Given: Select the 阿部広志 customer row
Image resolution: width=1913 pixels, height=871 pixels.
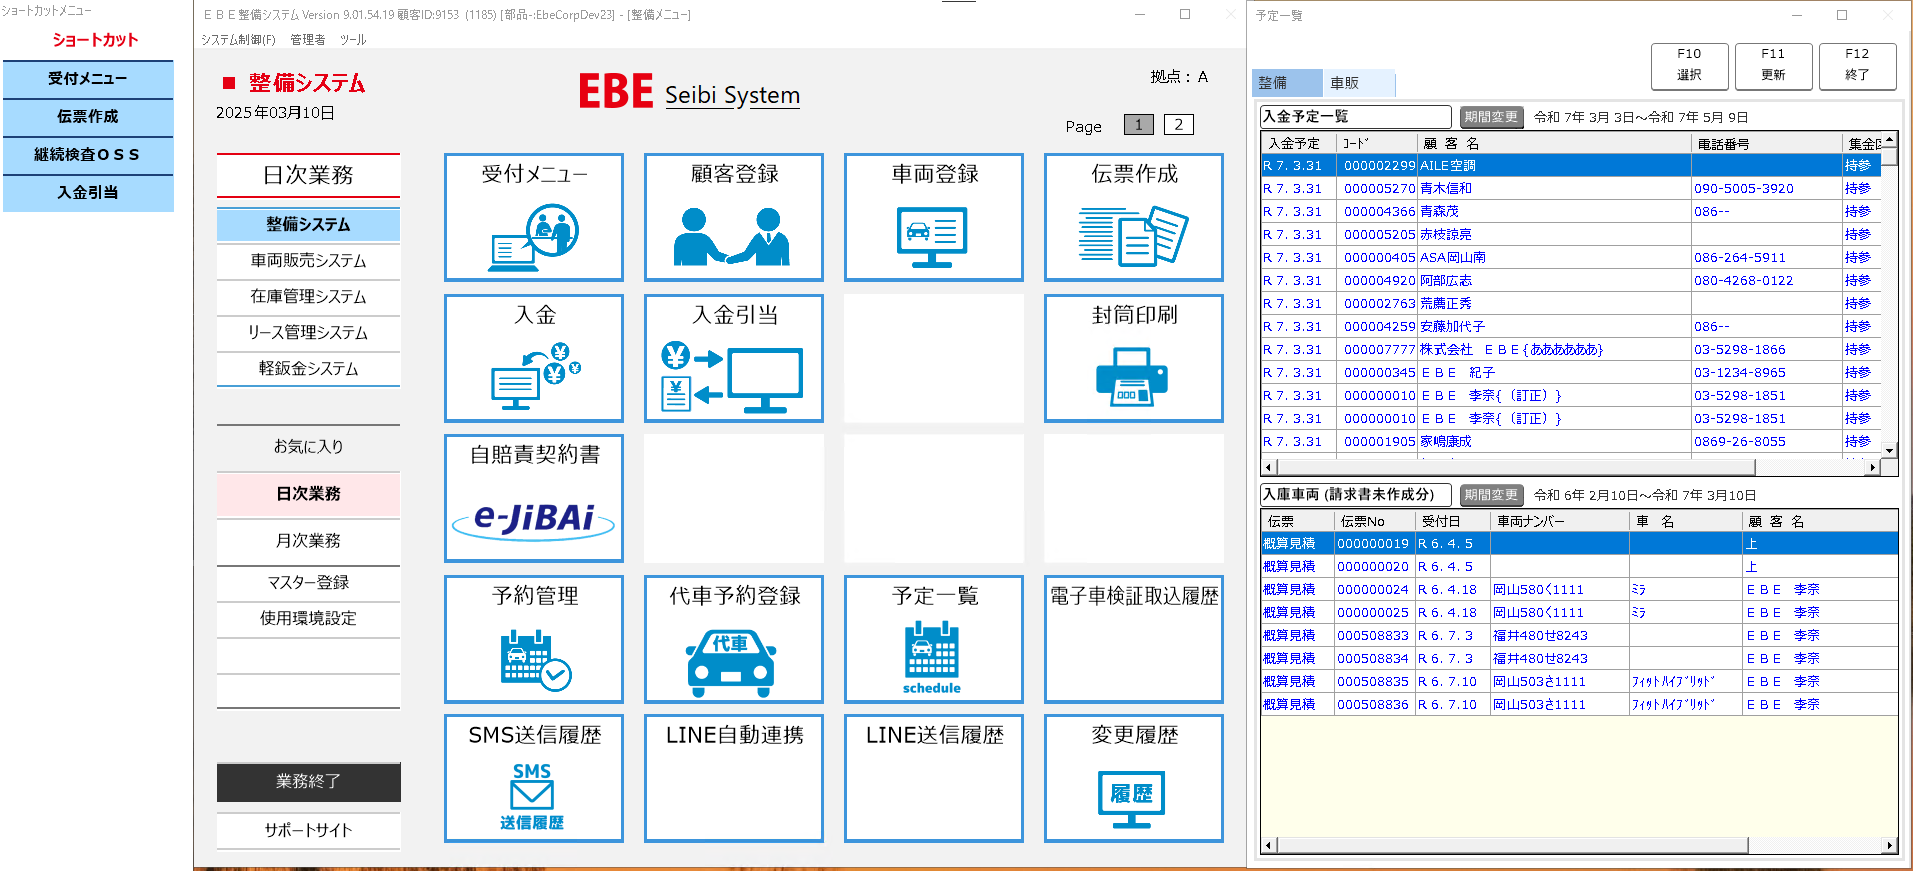Looking at the screenshot, I should tap(1571, 281).
